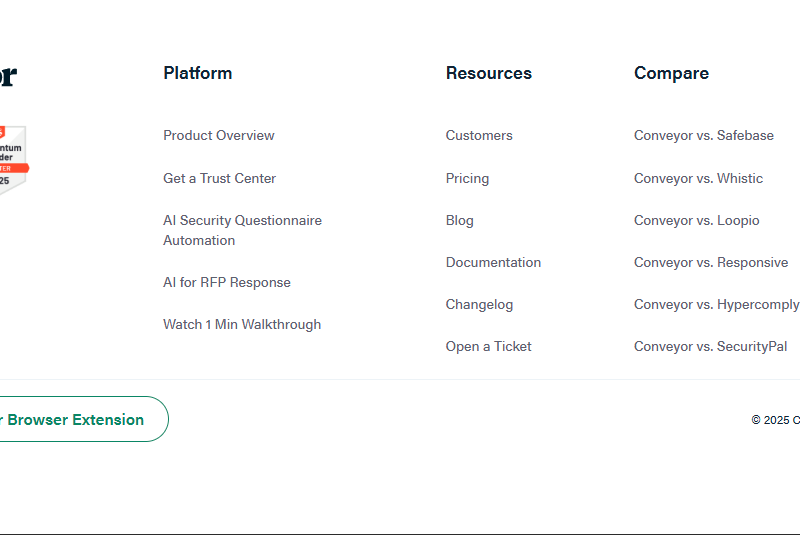Image resolution: width=800 pixels, height=535 pixels.
Task: Click Conveyor vs. SecurityPal link
Action: click(710, 346)
